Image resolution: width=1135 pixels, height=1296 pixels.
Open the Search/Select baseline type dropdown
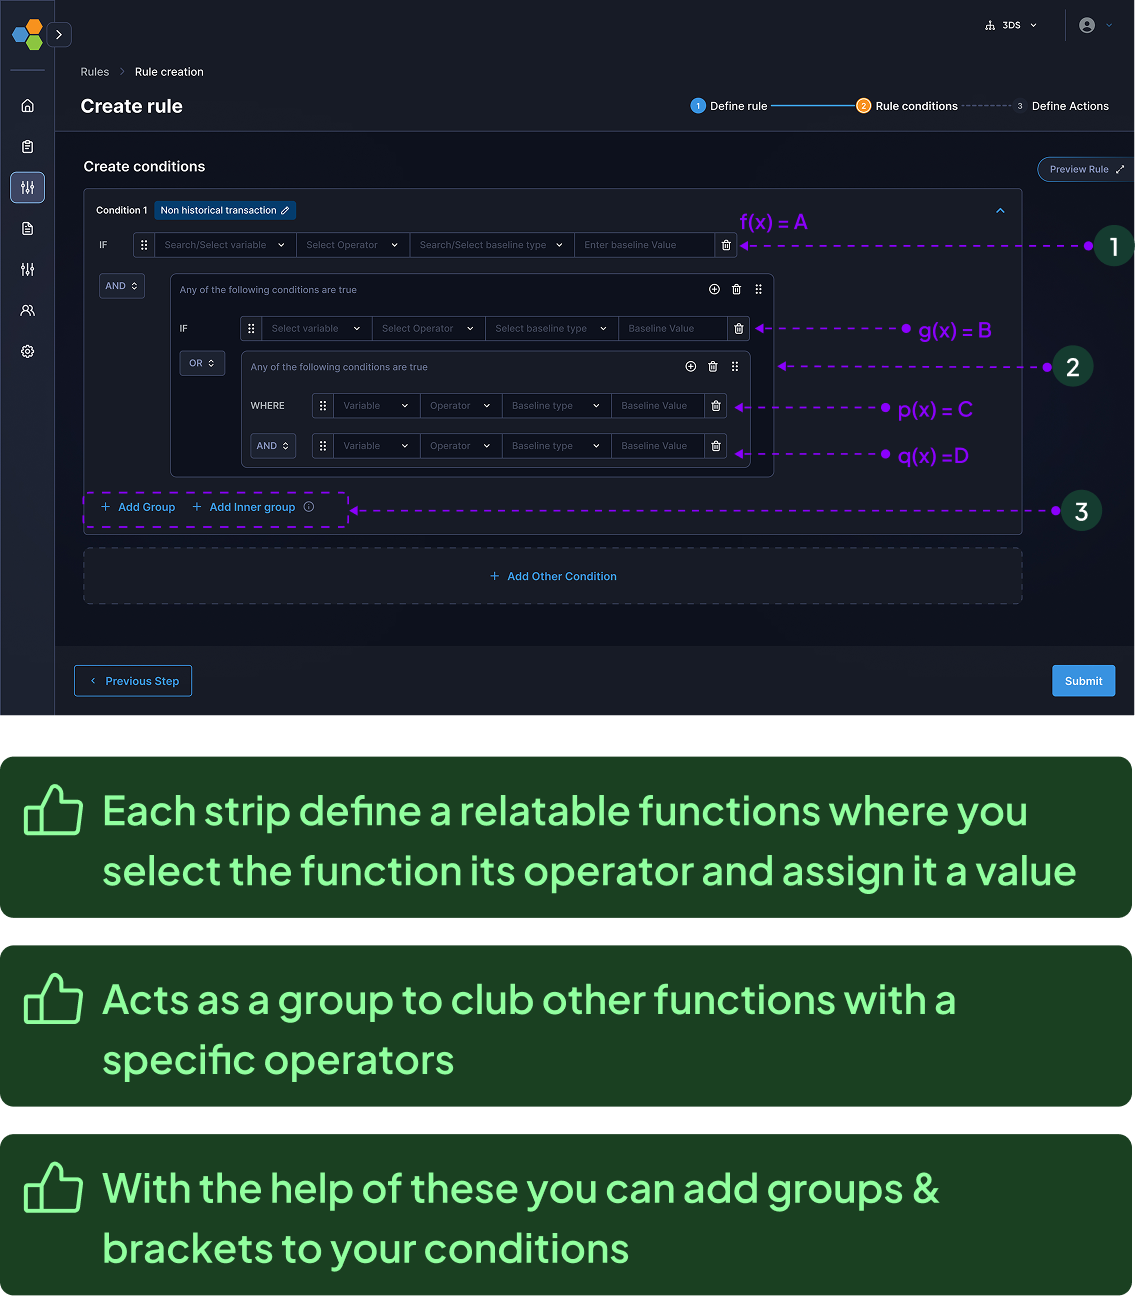(x=490, y=245)
